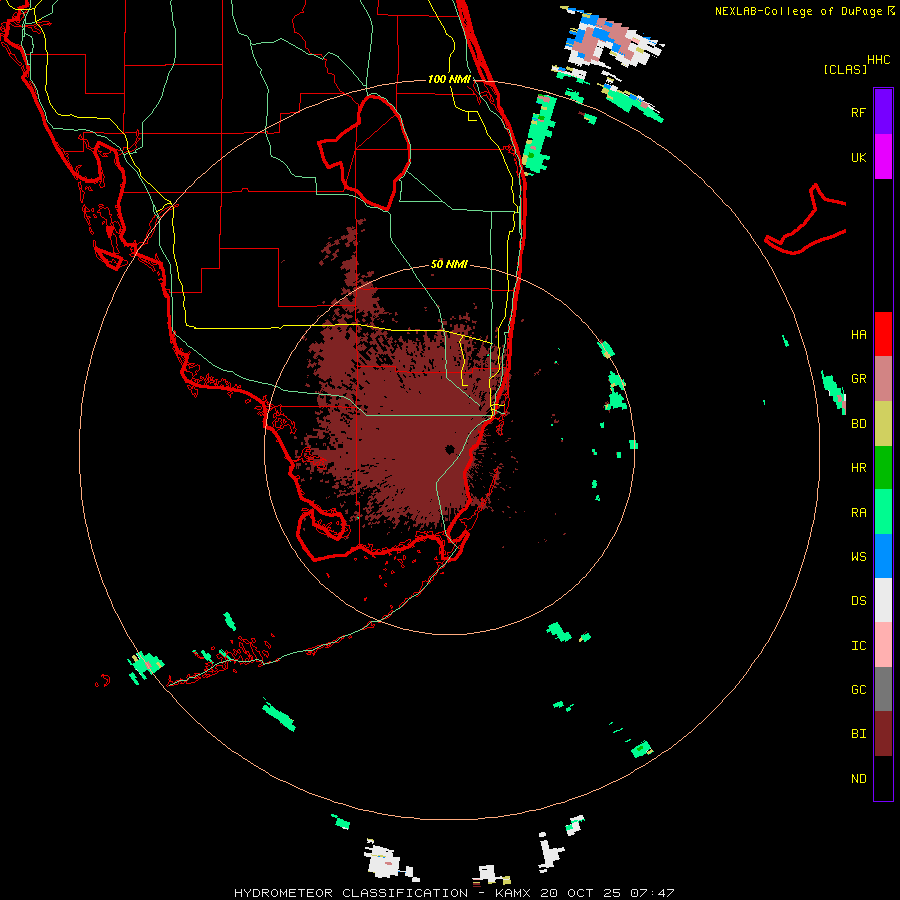The image size is (900, 900).
Task: Click the '20 OCT 25 07:47' timestamp
Action: click(x=606, y=893)
